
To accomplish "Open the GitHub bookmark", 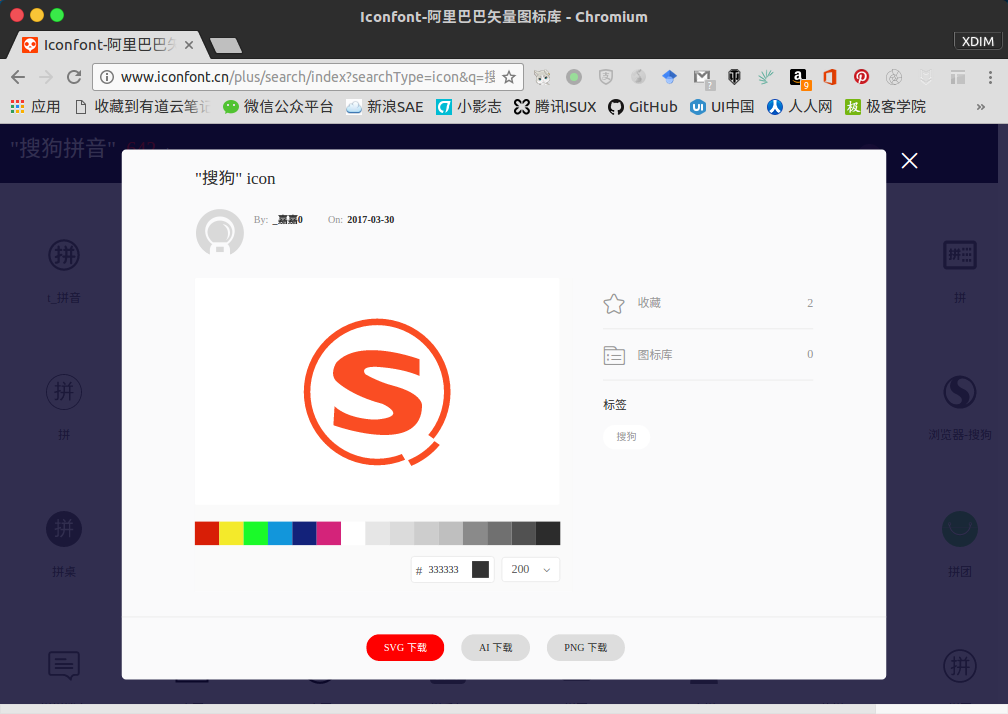I will (642, 107).
